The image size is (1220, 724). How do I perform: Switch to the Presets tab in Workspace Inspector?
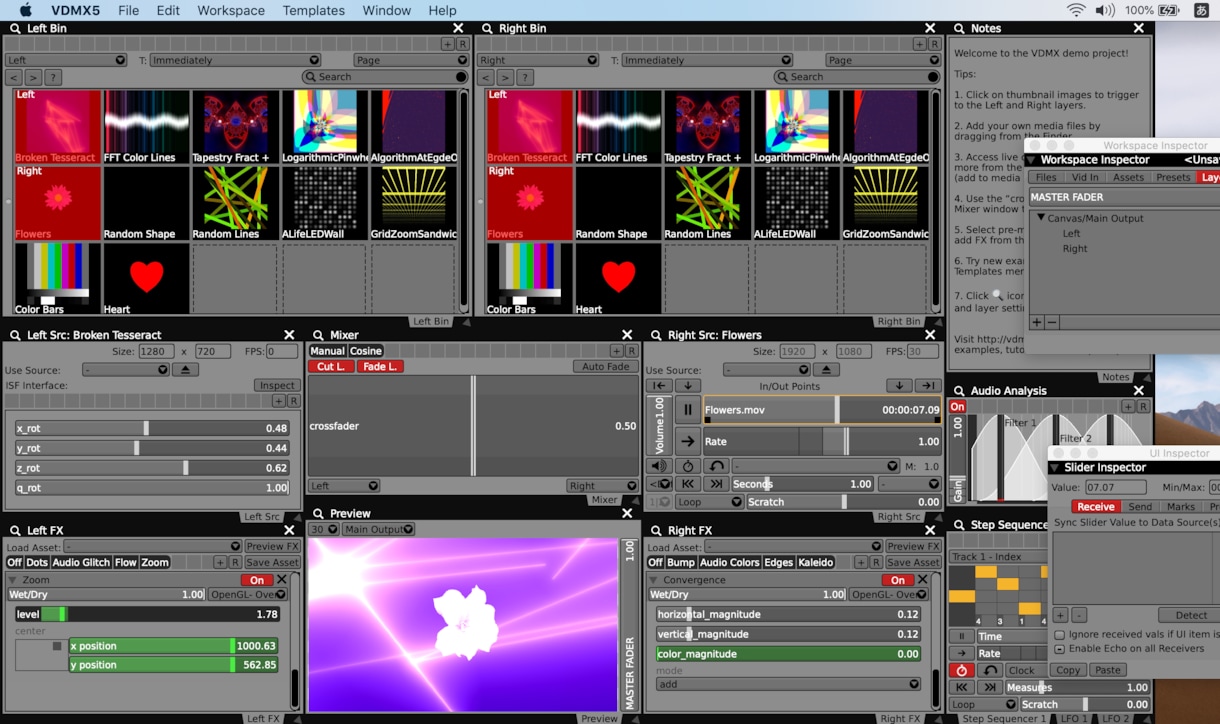tap(1173, 177)
